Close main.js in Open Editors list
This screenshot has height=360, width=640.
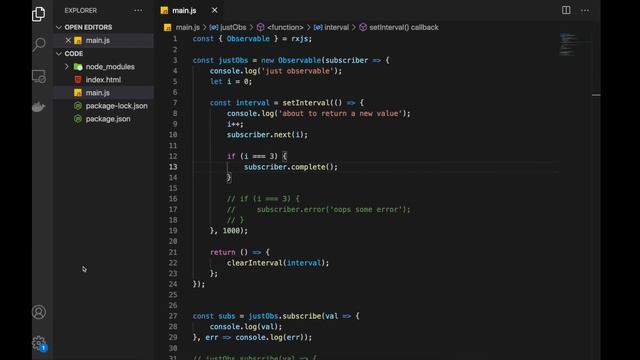click(68, 40)
